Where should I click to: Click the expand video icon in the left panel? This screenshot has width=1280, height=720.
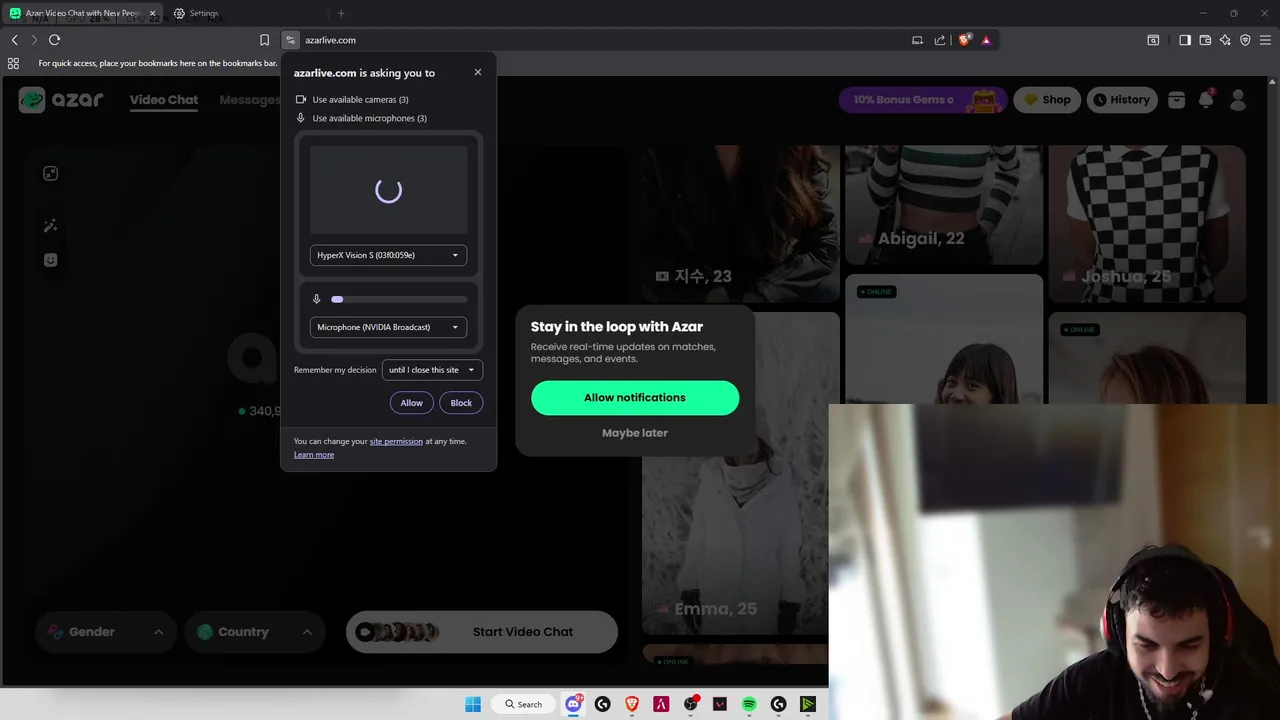click(50, 173)
